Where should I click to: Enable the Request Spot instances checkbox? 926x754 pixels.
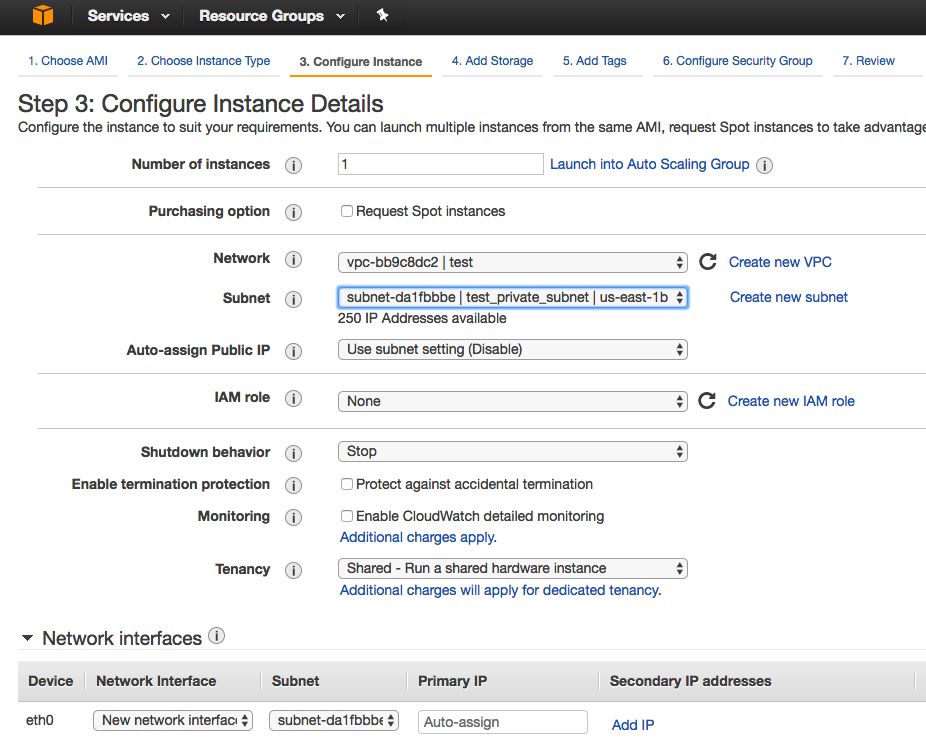click(x=346, y=211)
